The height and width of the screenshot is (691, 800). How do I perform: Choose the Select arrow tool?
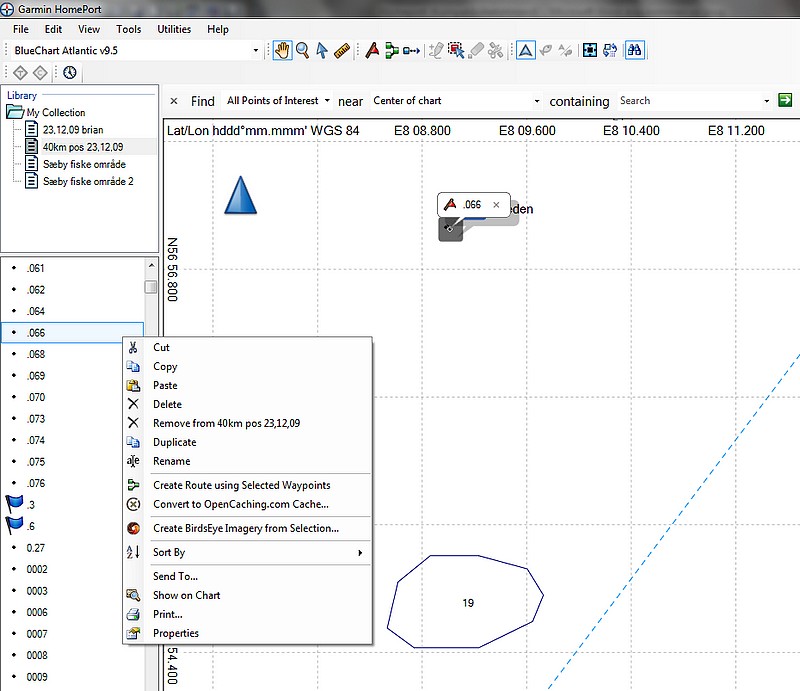(322, 51)
